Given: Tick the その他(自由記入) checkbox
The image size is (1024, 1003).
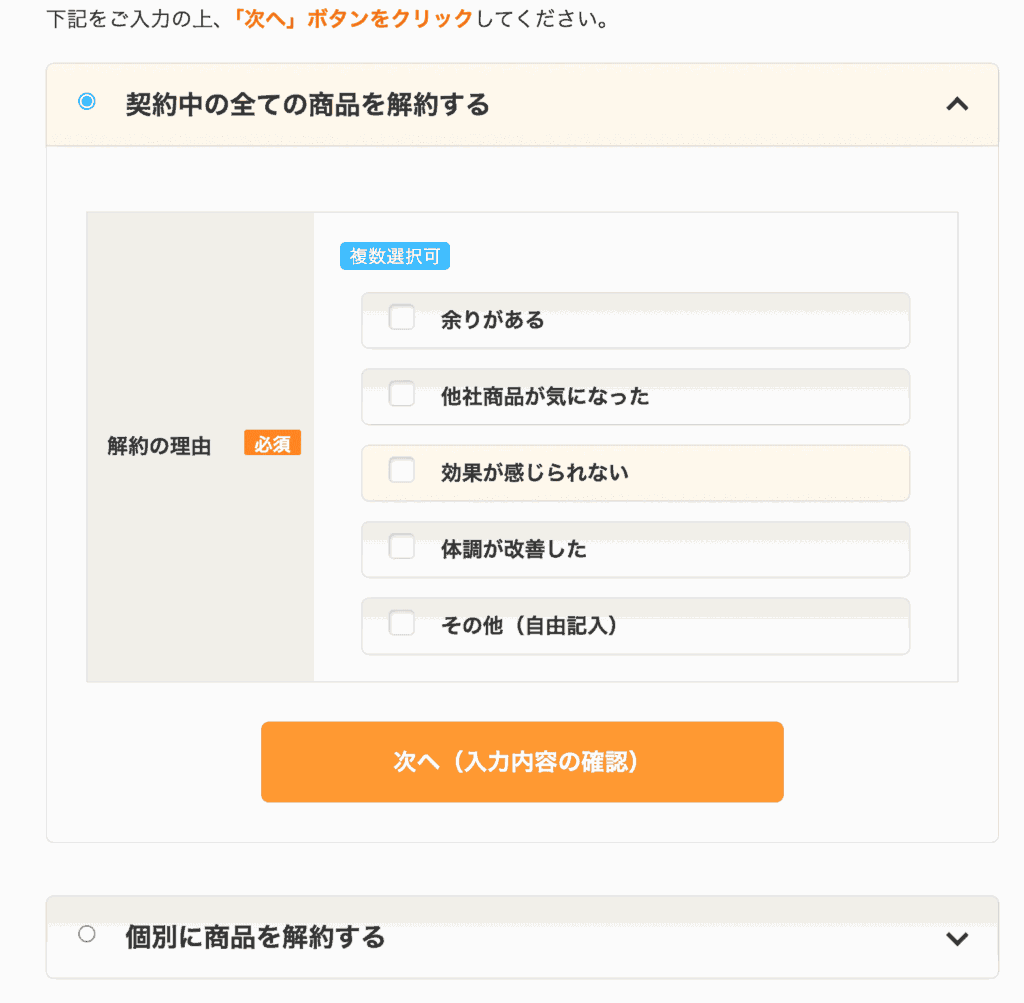Looking at the screenshot, I should [402, 623].
